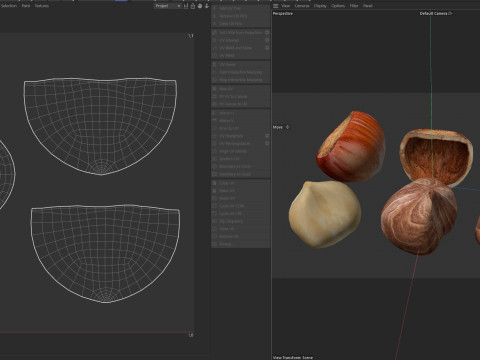
Task: Choose Fit UV to Canvas
Action: tap(241, 97)
